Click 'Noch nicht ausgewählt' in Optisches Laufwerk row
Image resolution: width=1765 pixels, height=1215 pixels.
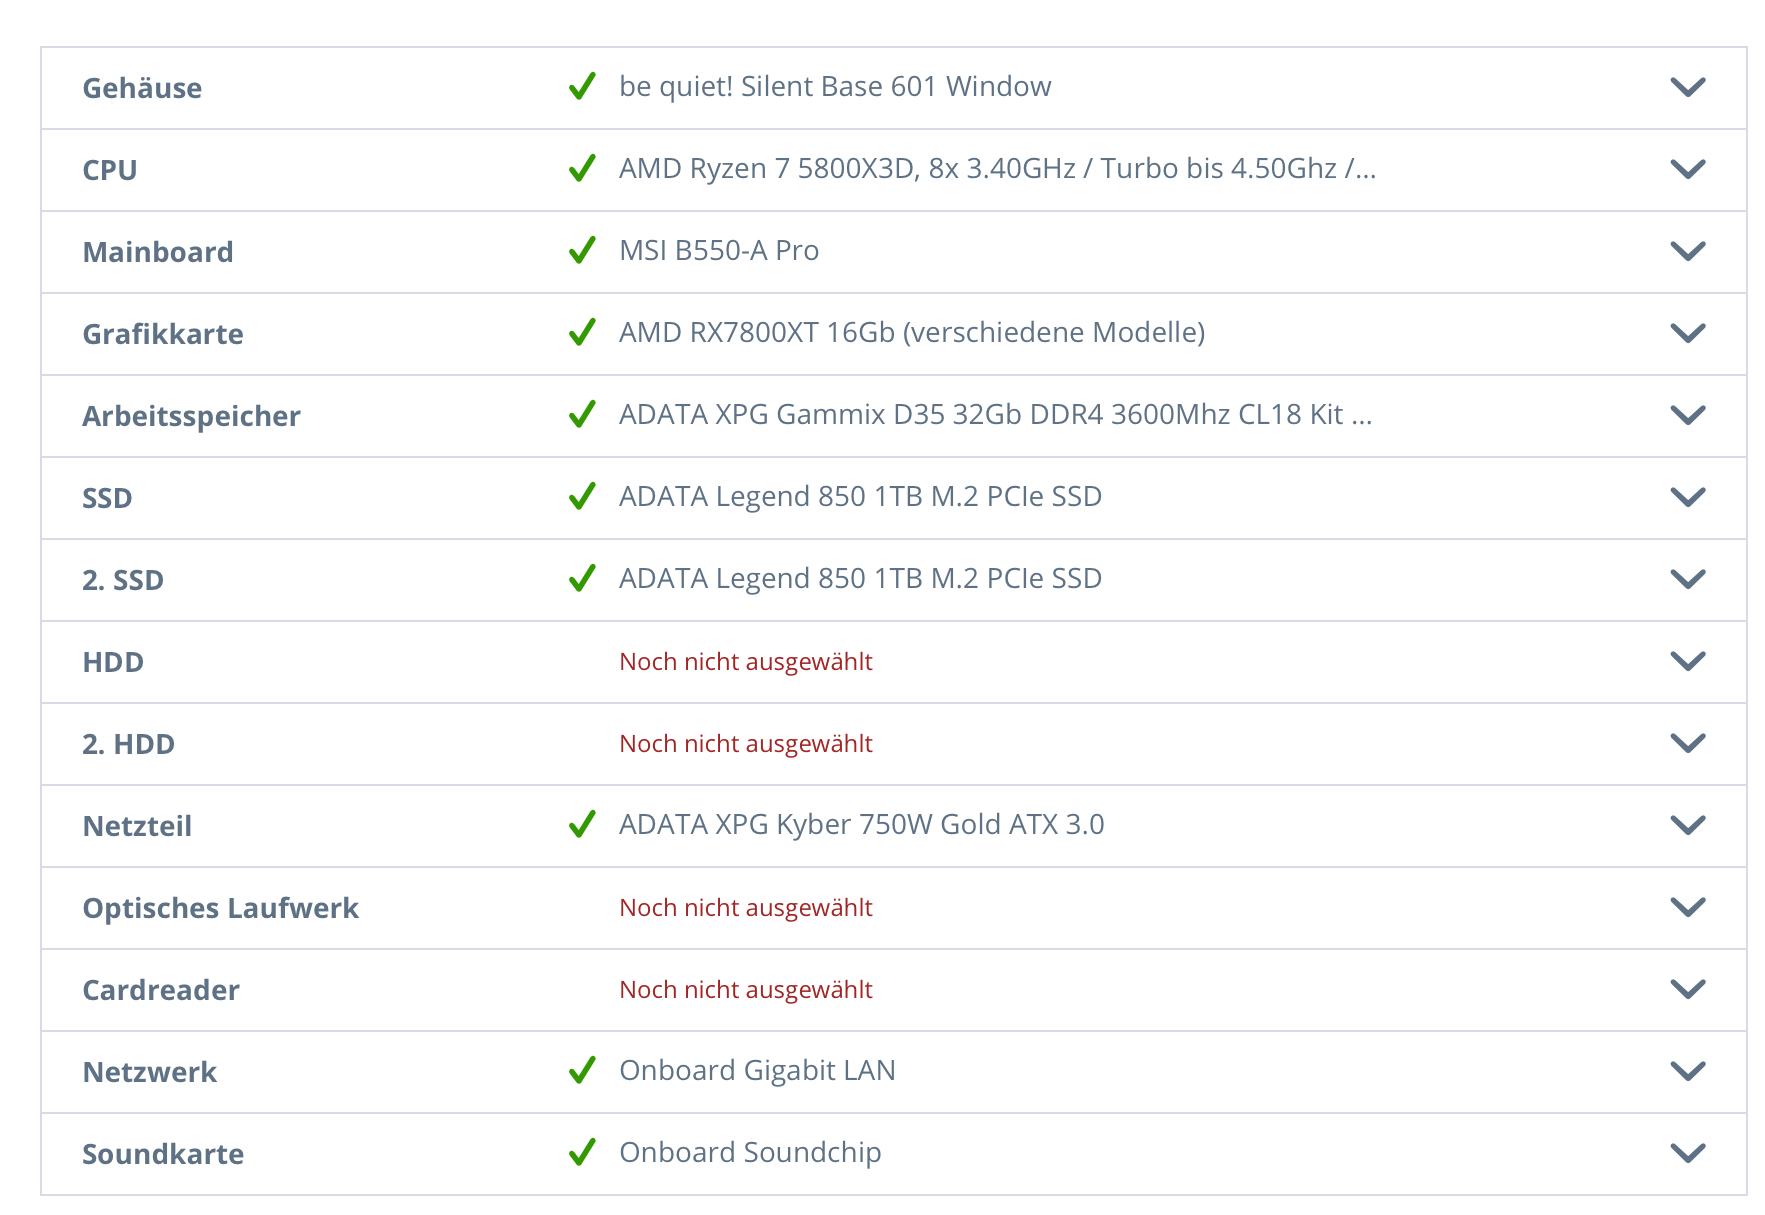[745, 908]
